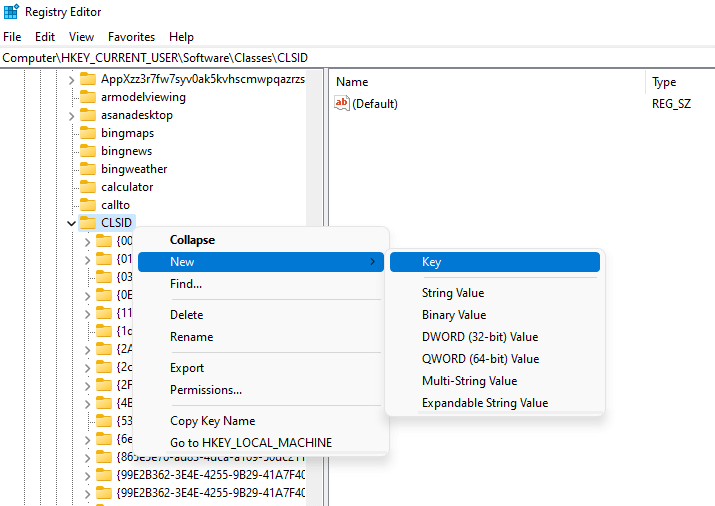The height and width of the screenshot is (506, 715).
Task: Click the (Default) string value icon
Action: [342, 104]
